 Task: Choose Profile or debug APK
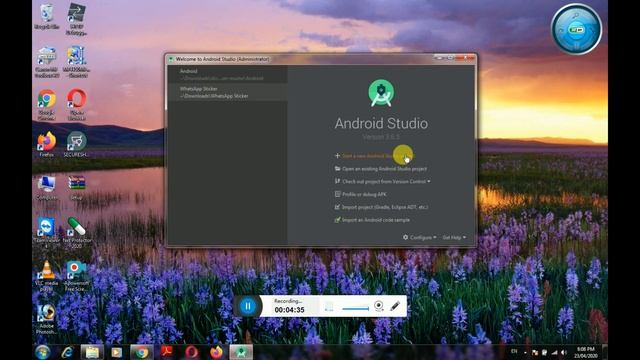[360, 194]
